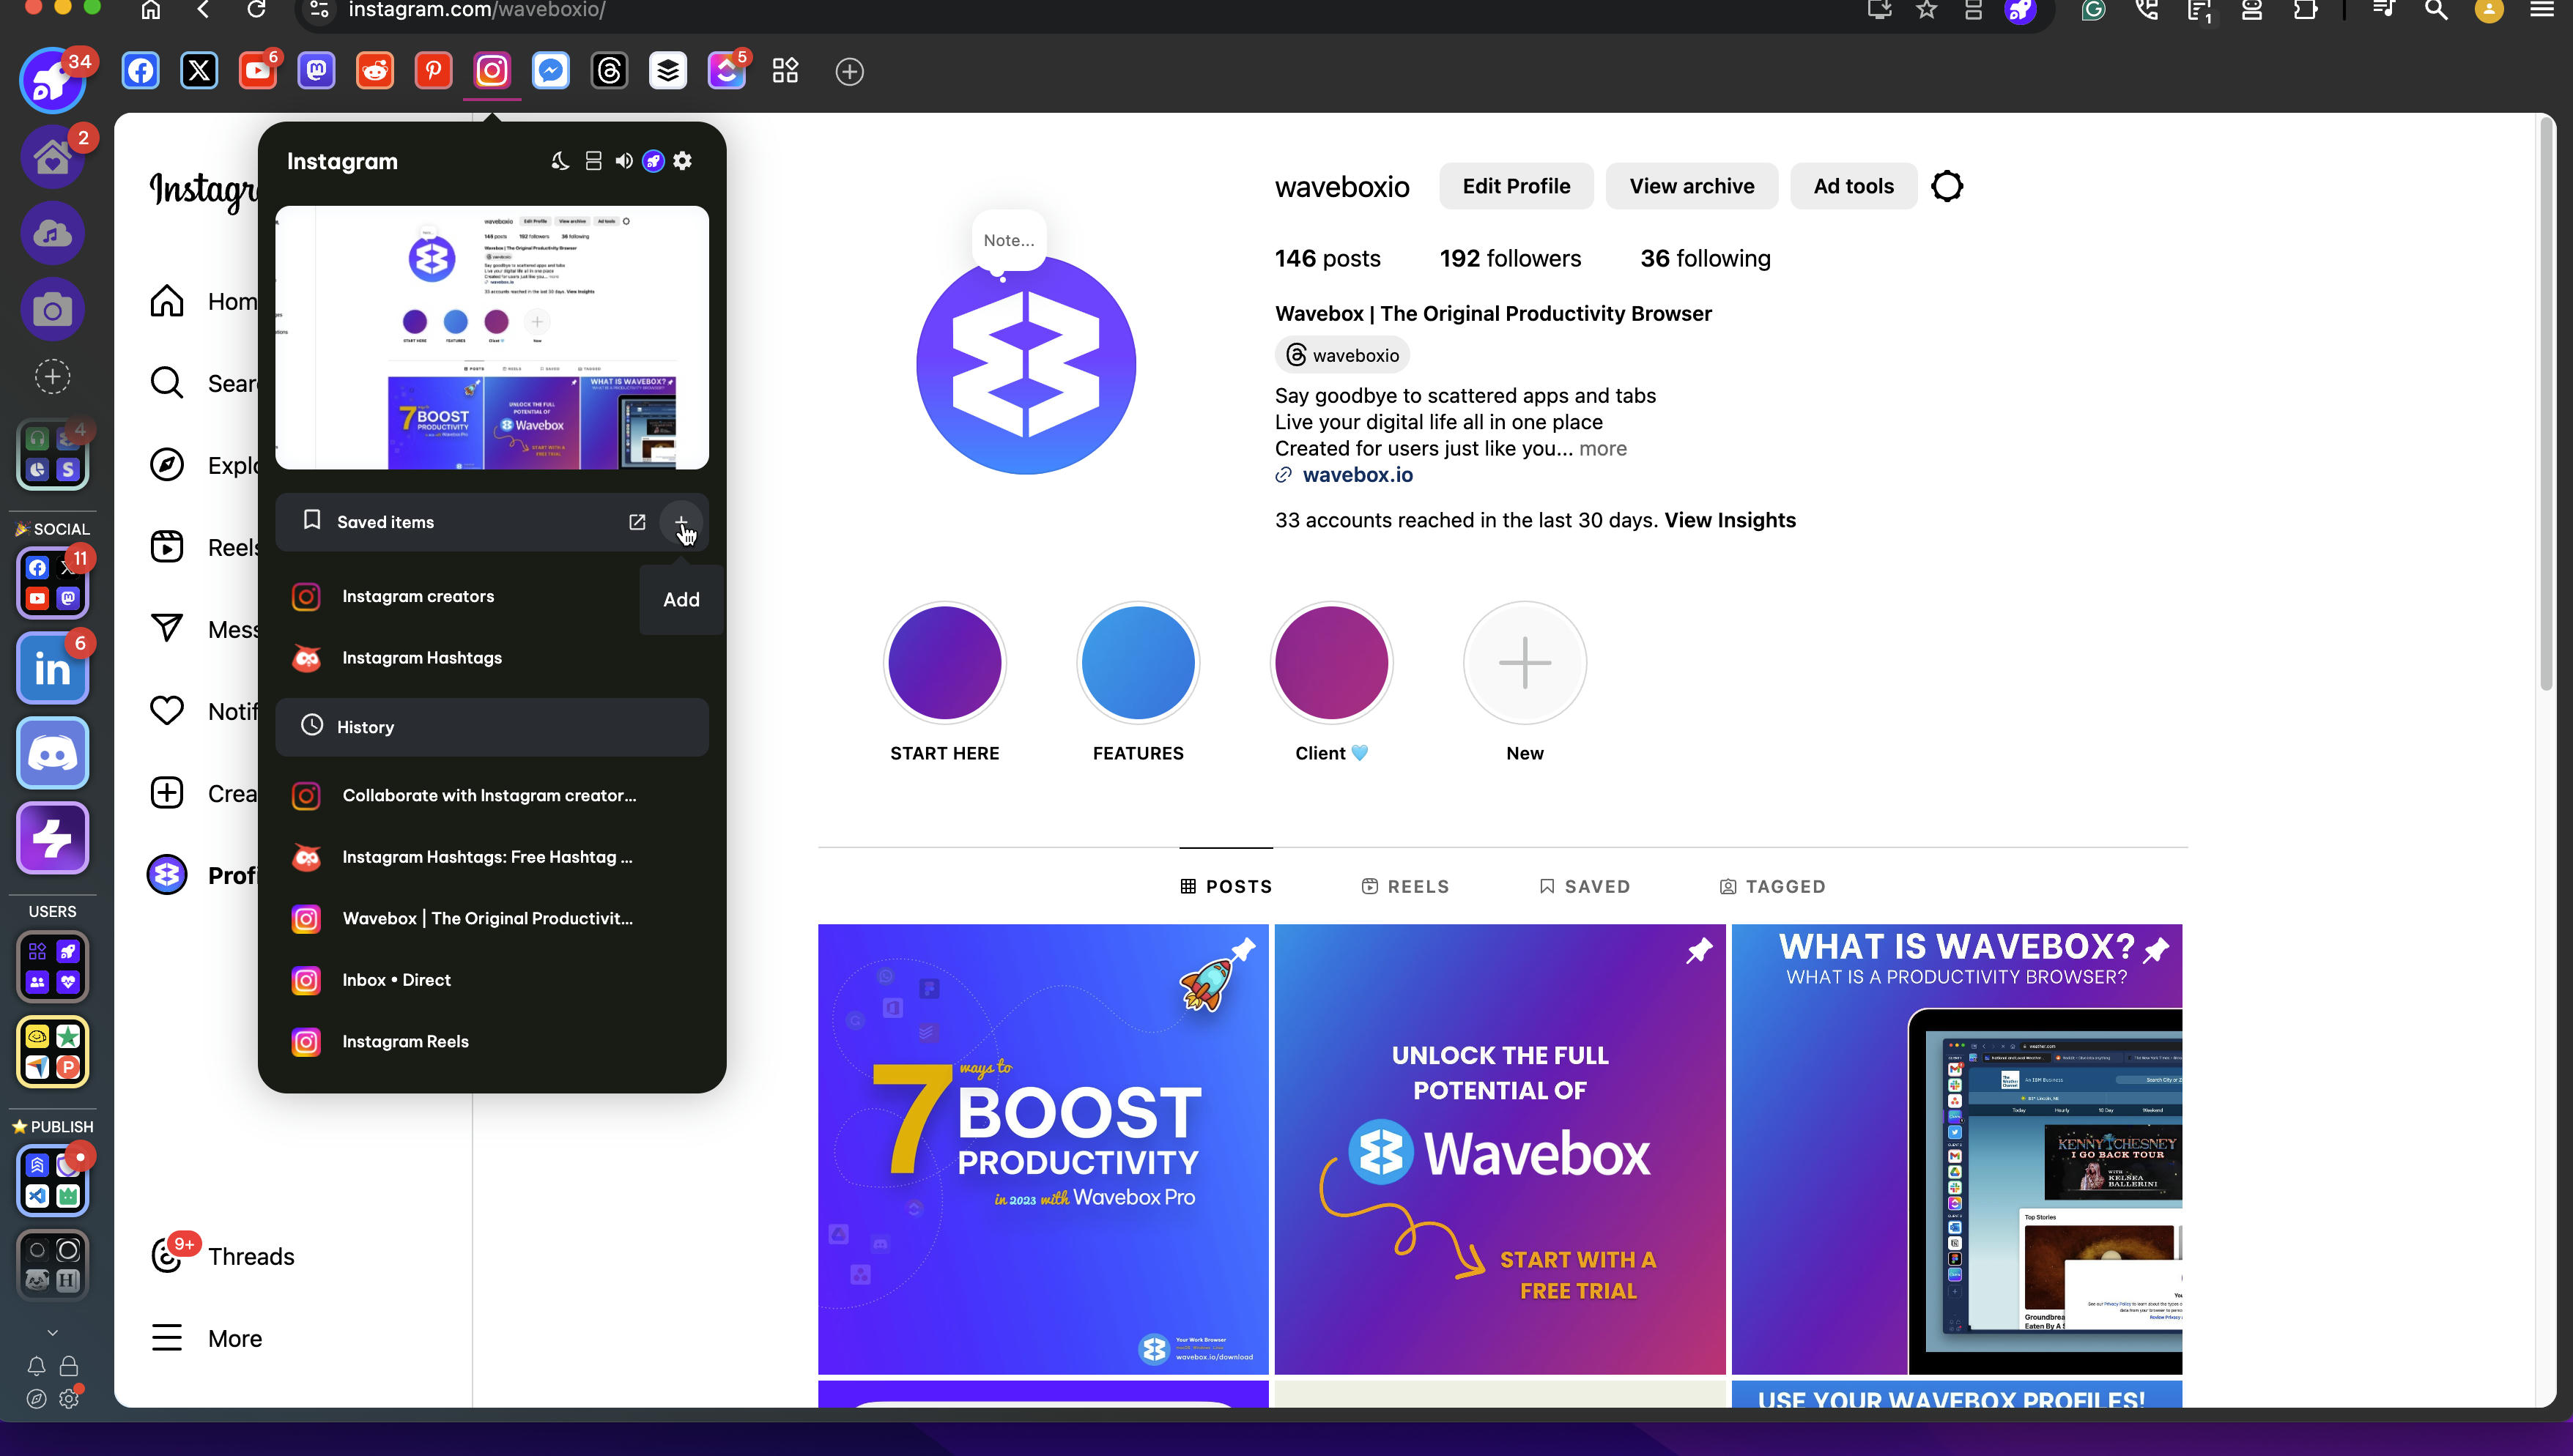This screenshot has width=2573, height=1456.
Task: Open the Mastodon app icon
Action: pyautogui.click(x=316, y=71)
